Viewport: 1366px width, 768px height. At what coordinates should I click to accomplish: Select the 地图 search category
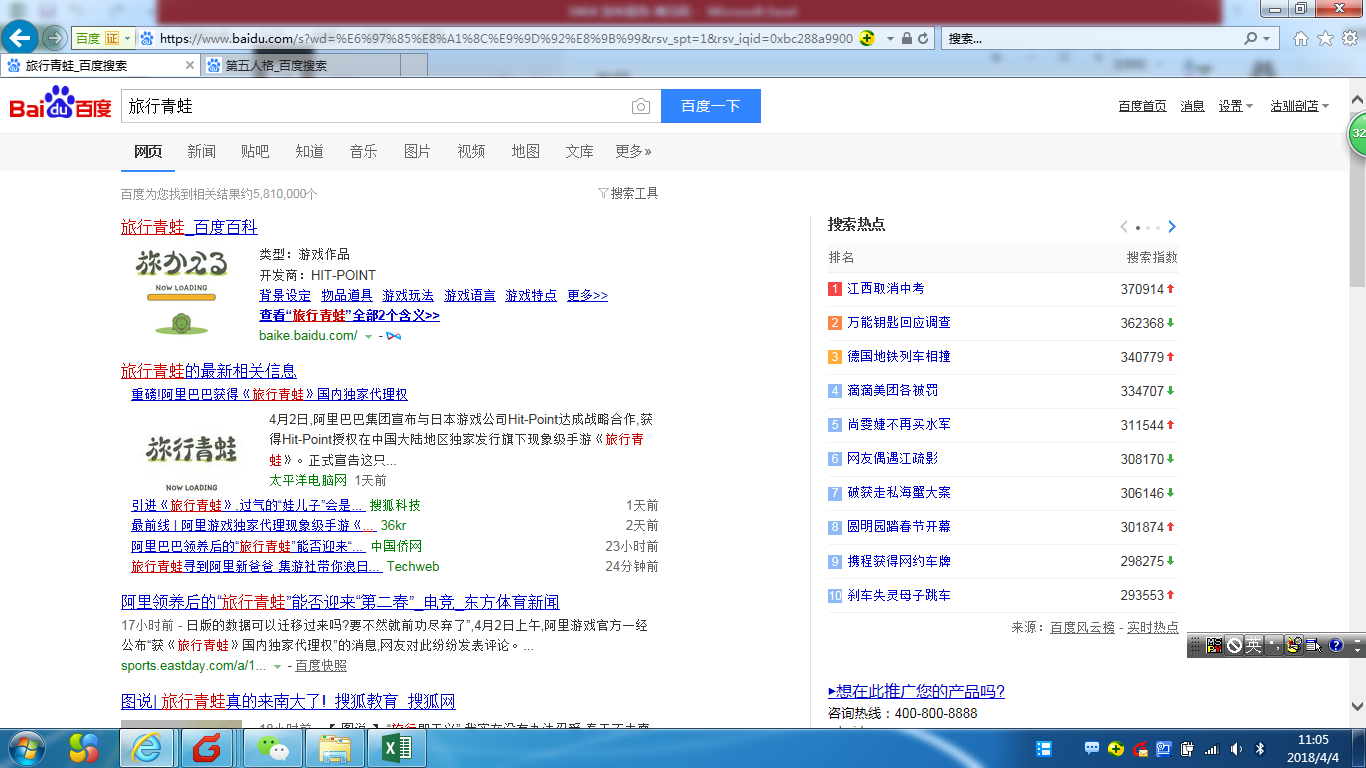pyautogui.click(x=525, y=151)
